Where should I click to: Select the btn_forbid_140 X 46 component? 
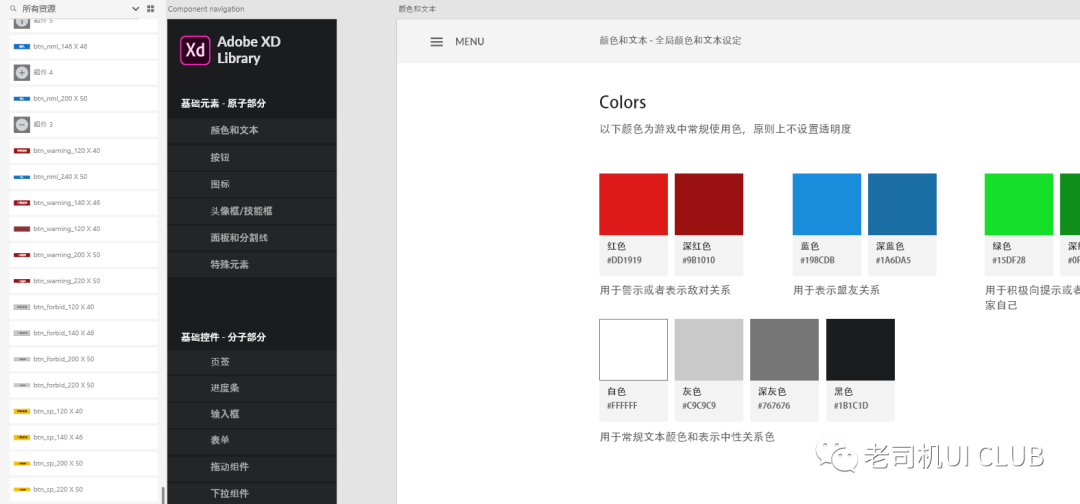(x=83, y=333)
